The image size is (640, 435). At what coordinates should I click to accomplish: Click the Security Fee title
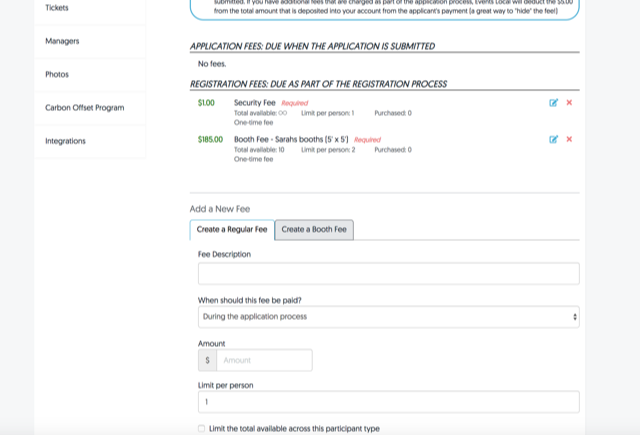coord(254,102)
